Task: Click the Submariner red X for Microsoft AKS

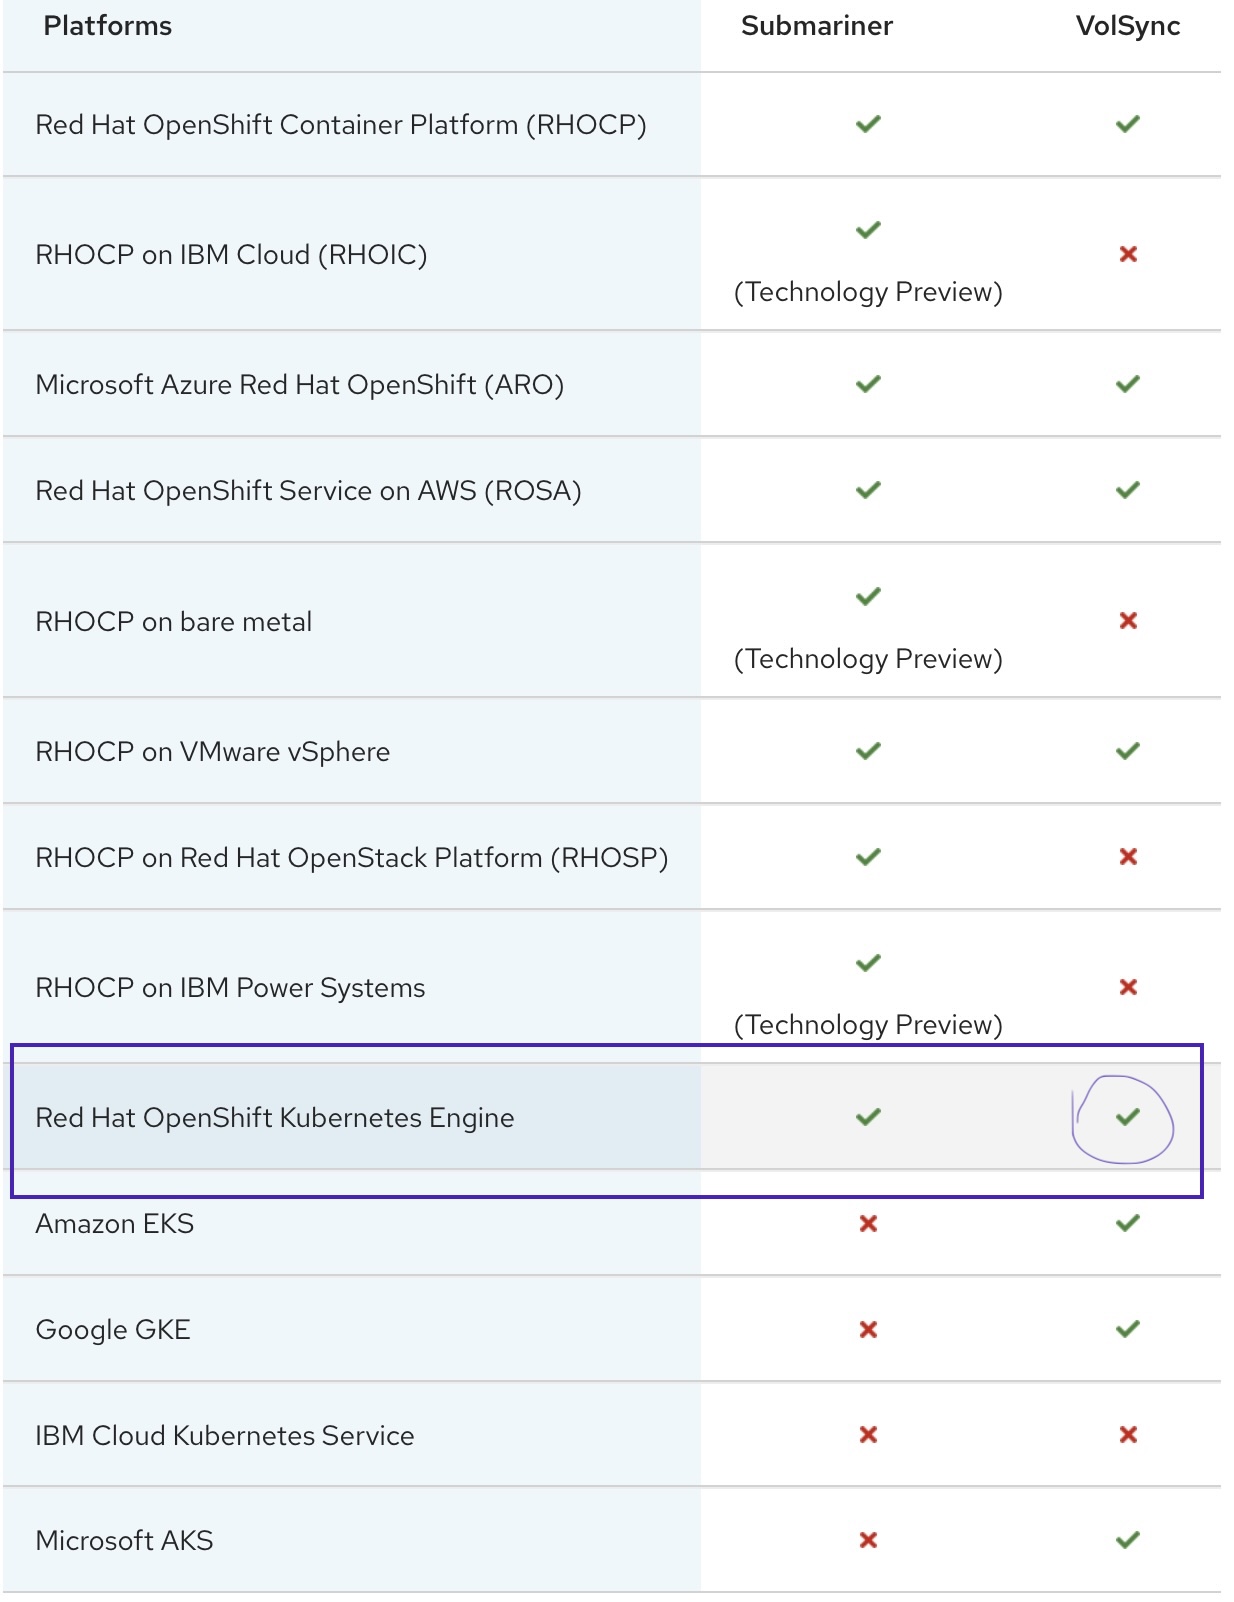Action: 868,1540
